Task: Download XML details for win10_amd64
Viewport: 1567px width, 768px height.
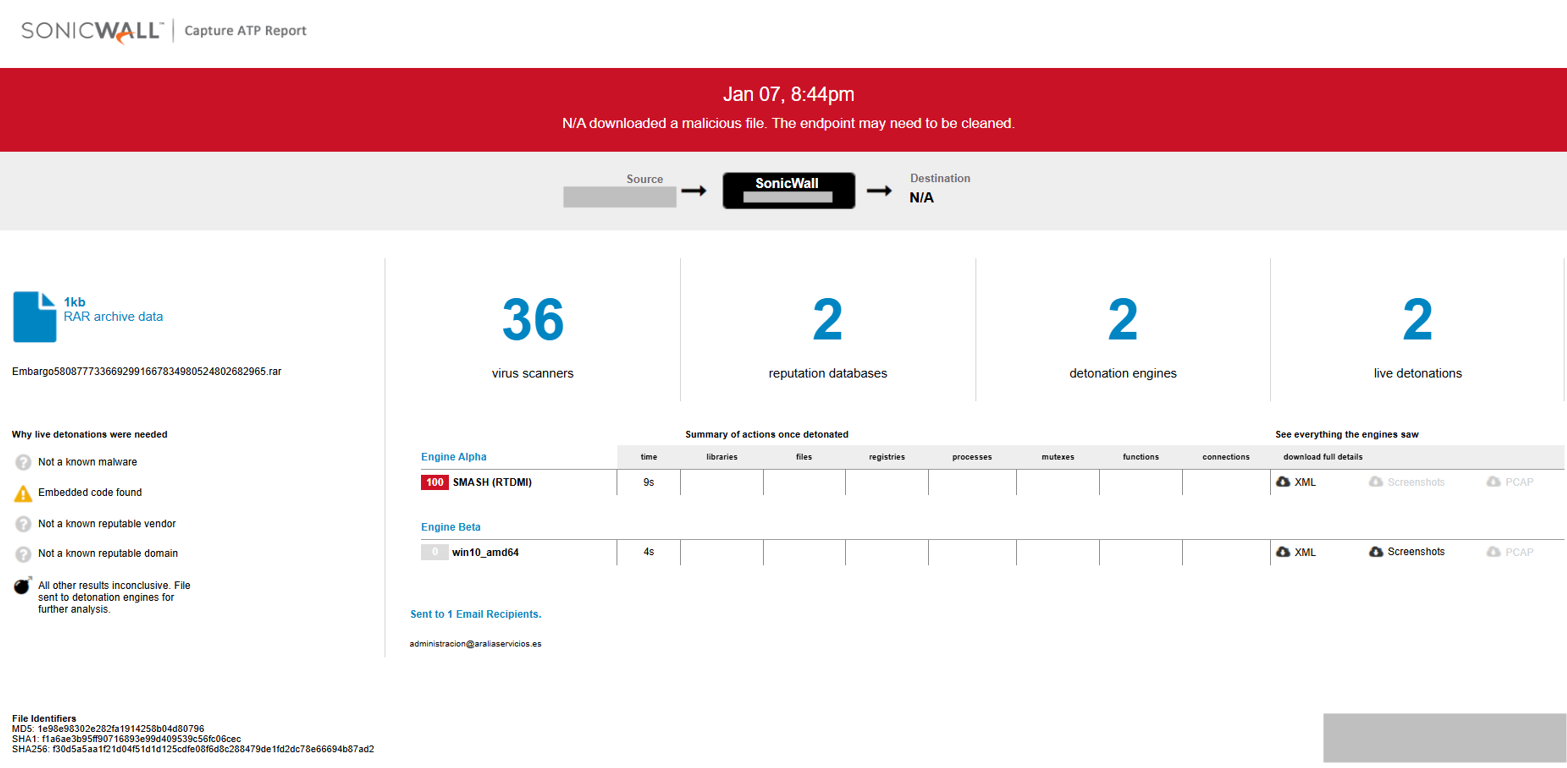Action: (x=1296, y=552)
